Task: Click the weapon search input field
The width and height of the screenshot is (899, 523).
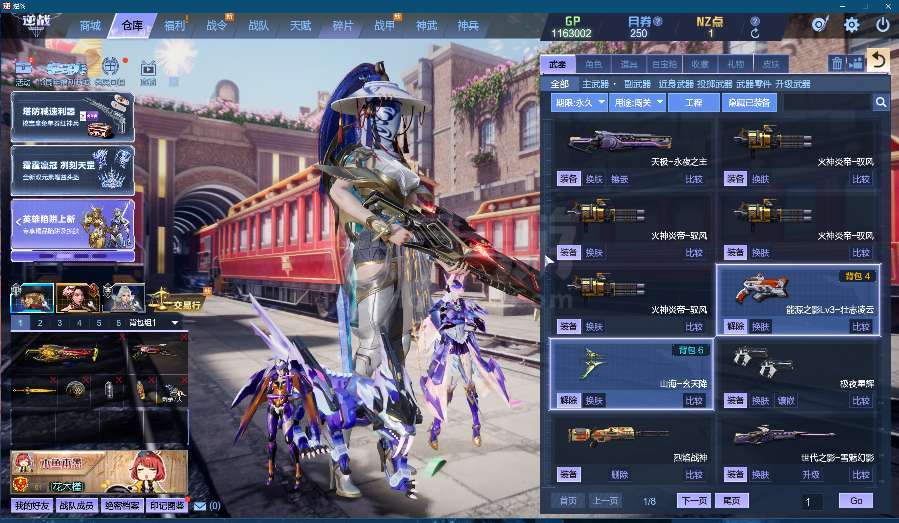Action: pos(827,103)
